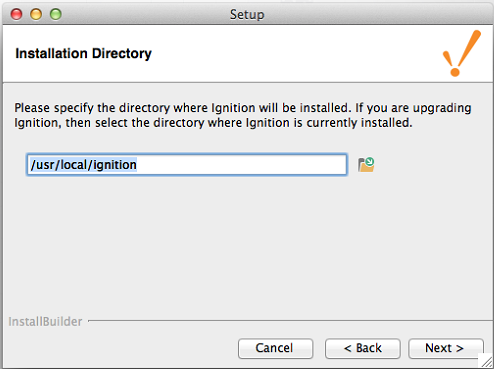Click the green arrow badge on folder icon
Screen dimensions: 494x369
(370, 162)
